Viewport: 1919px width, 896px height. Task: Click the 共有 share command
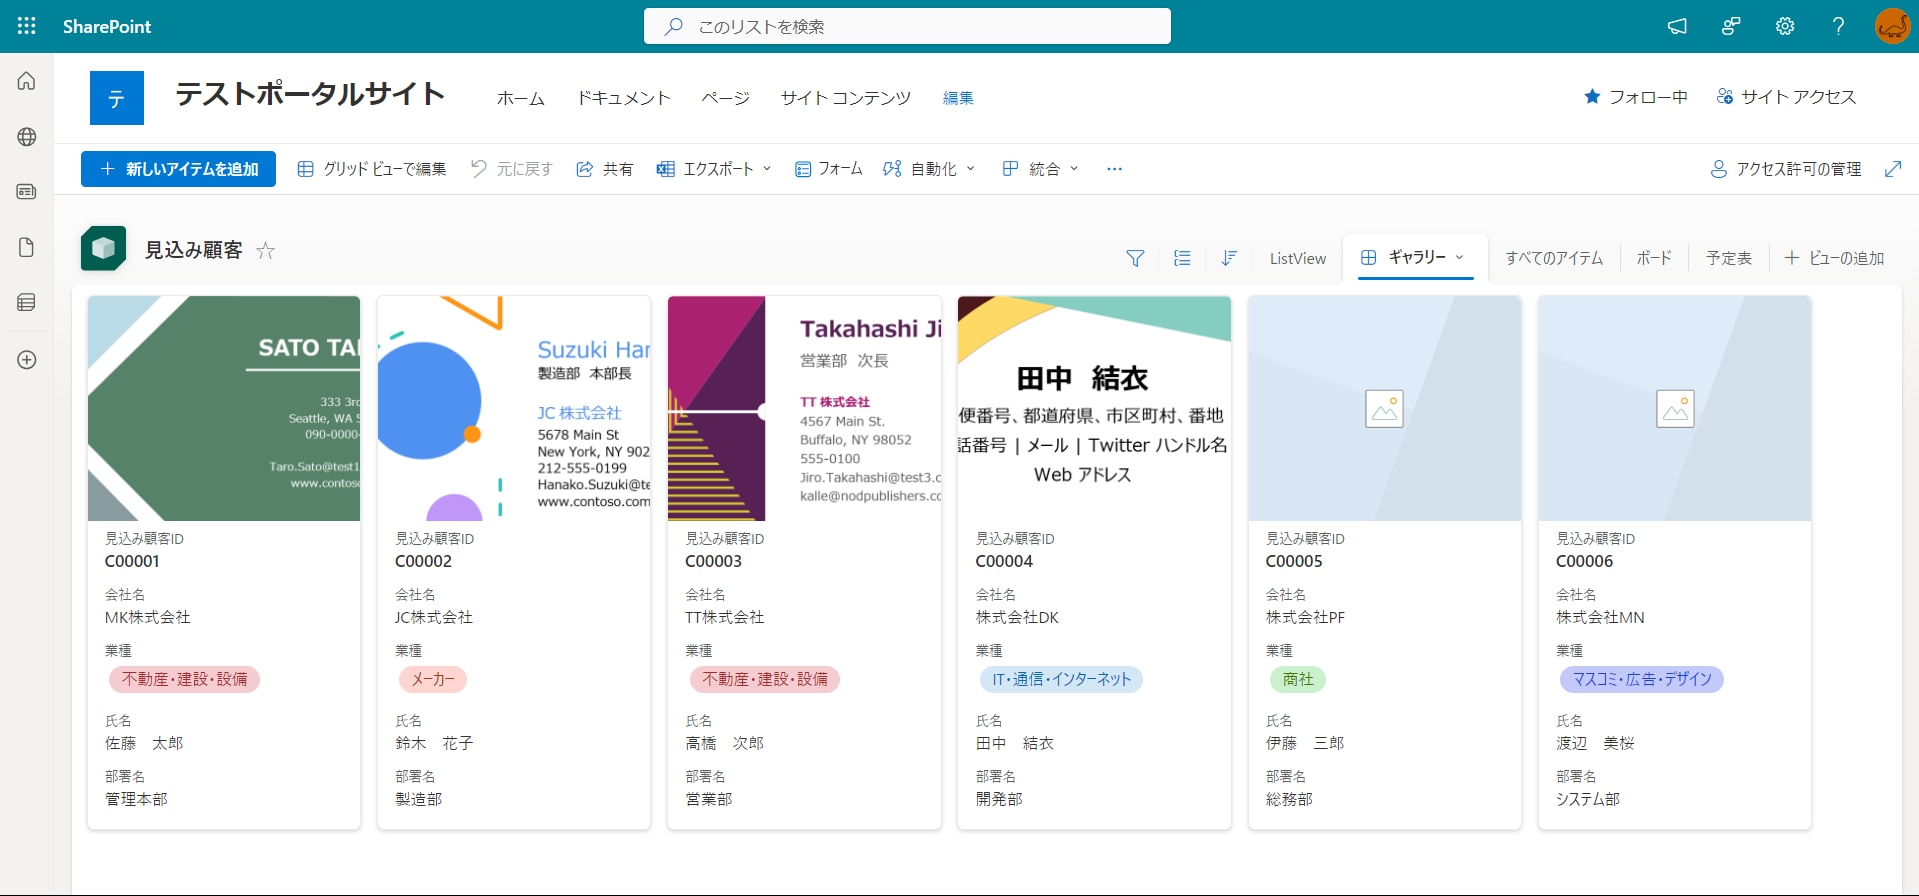pos(605,169)
